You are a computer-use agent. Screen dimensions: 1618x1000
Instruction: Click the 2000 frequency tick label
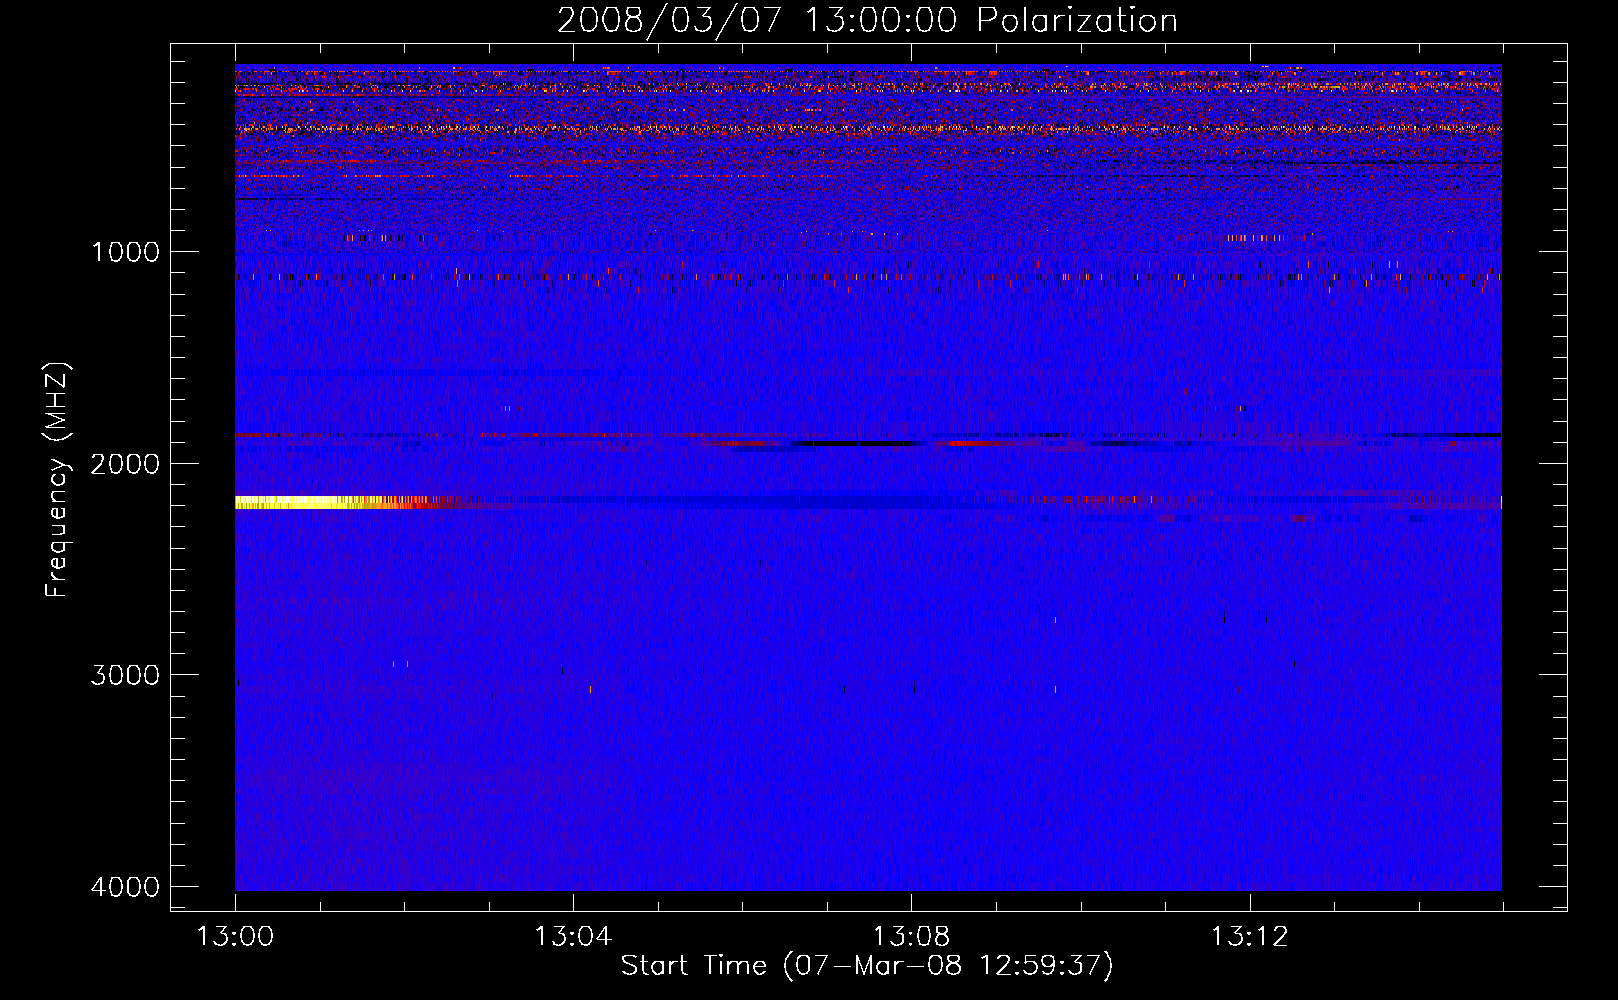125,463
